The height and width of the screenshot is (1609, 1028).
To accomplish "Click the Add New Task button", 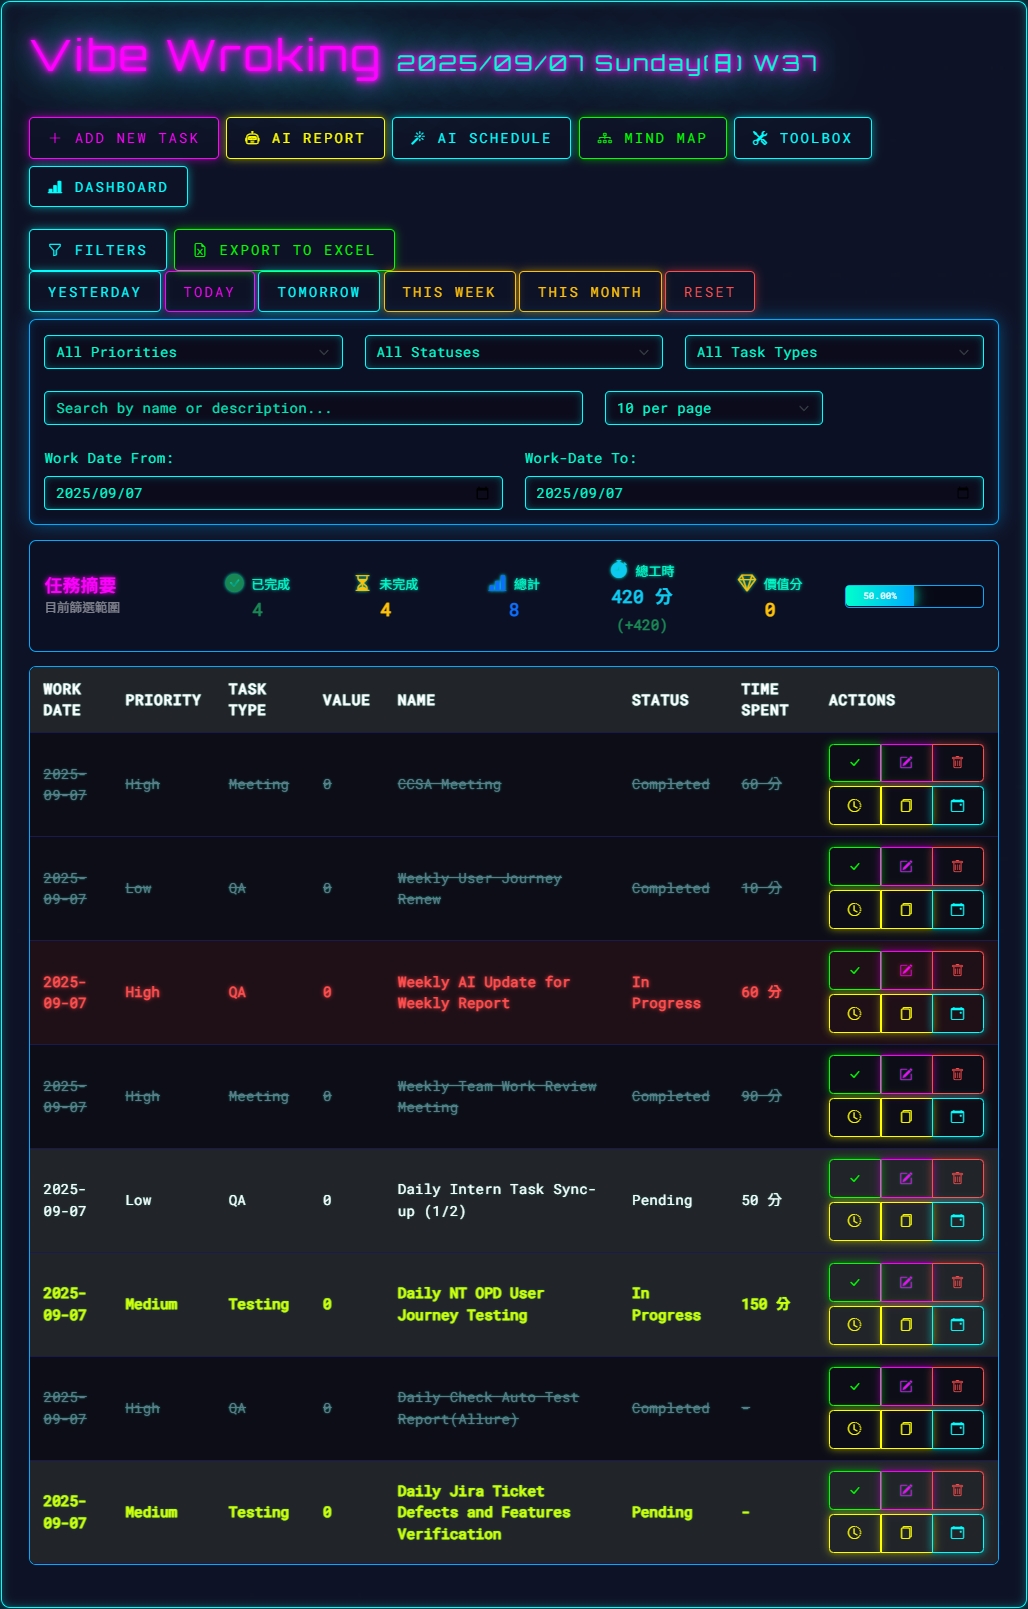I will (124, 138).
